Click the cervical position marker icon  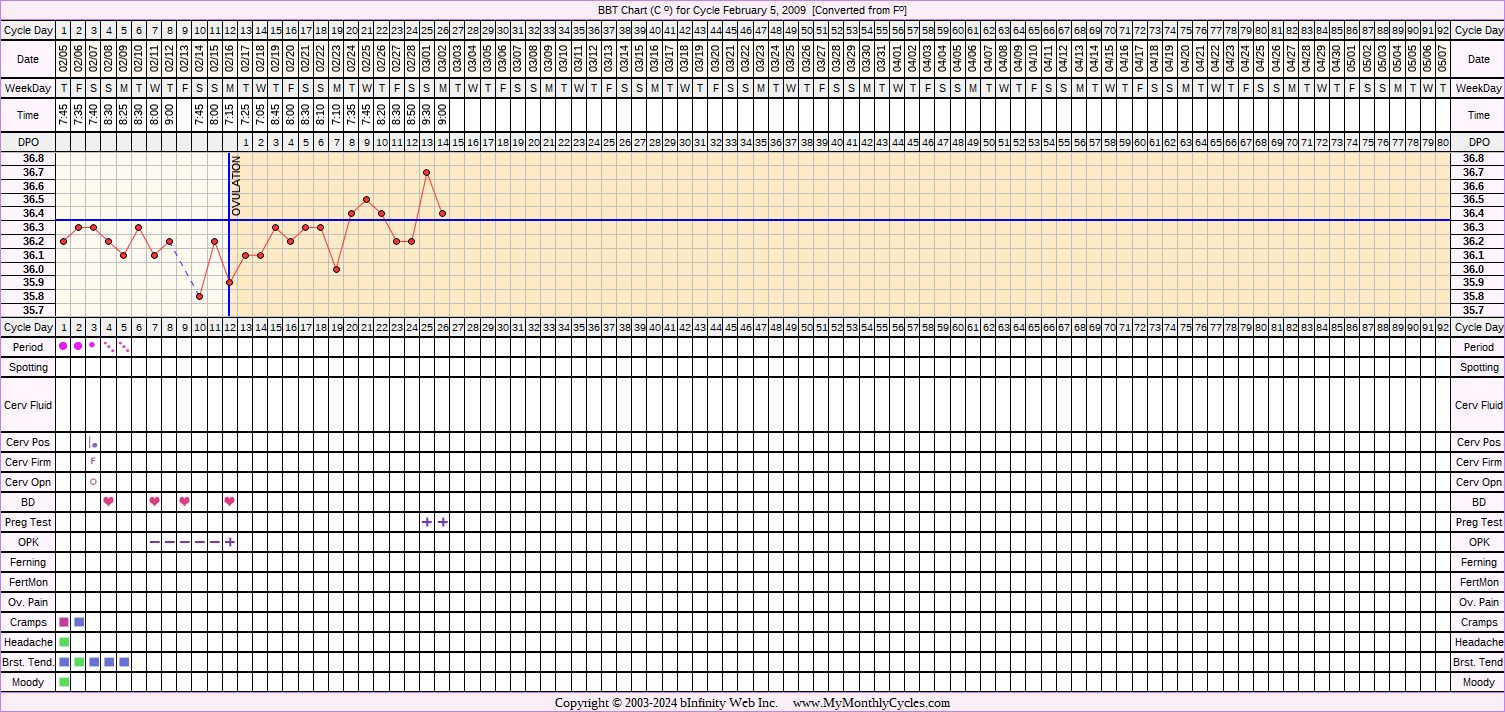(94, 443)
